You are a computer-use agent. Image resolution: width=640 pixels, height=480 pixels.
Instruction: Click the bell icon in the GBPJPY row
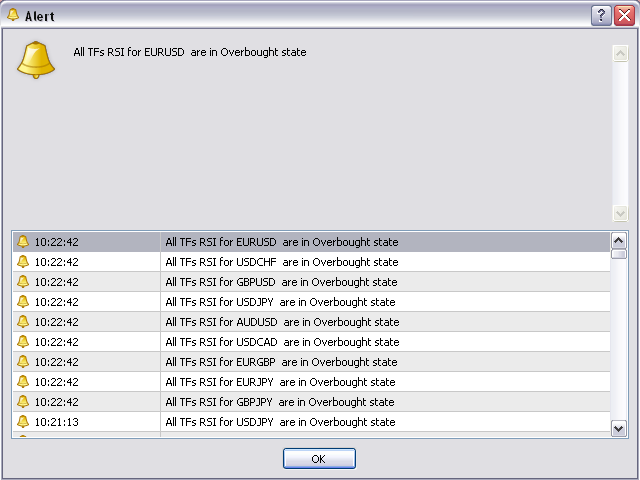tap(23, 402)
